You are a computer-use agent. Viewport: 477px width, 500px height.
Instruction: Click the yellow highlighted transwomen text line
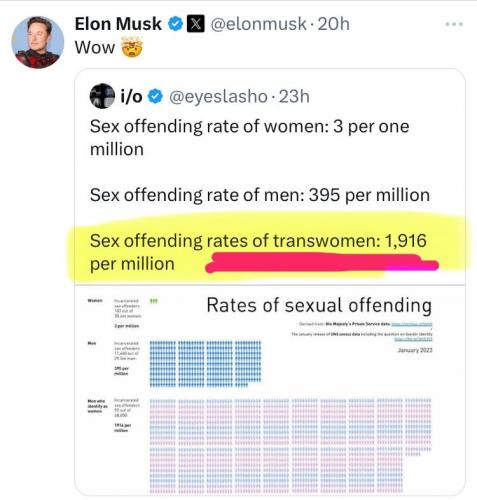point(258,241)
